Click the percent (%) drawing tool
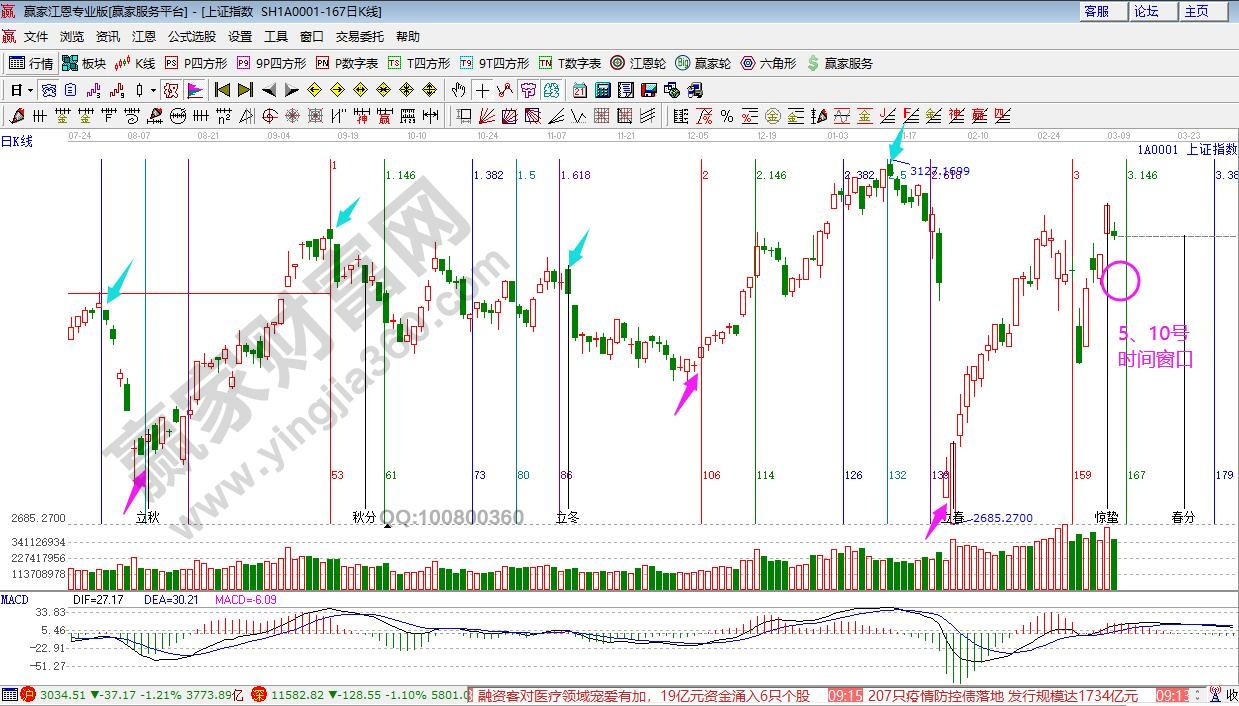Image resolution: width=1239 pixels, height=706 pixels. (x=726, y=116)
